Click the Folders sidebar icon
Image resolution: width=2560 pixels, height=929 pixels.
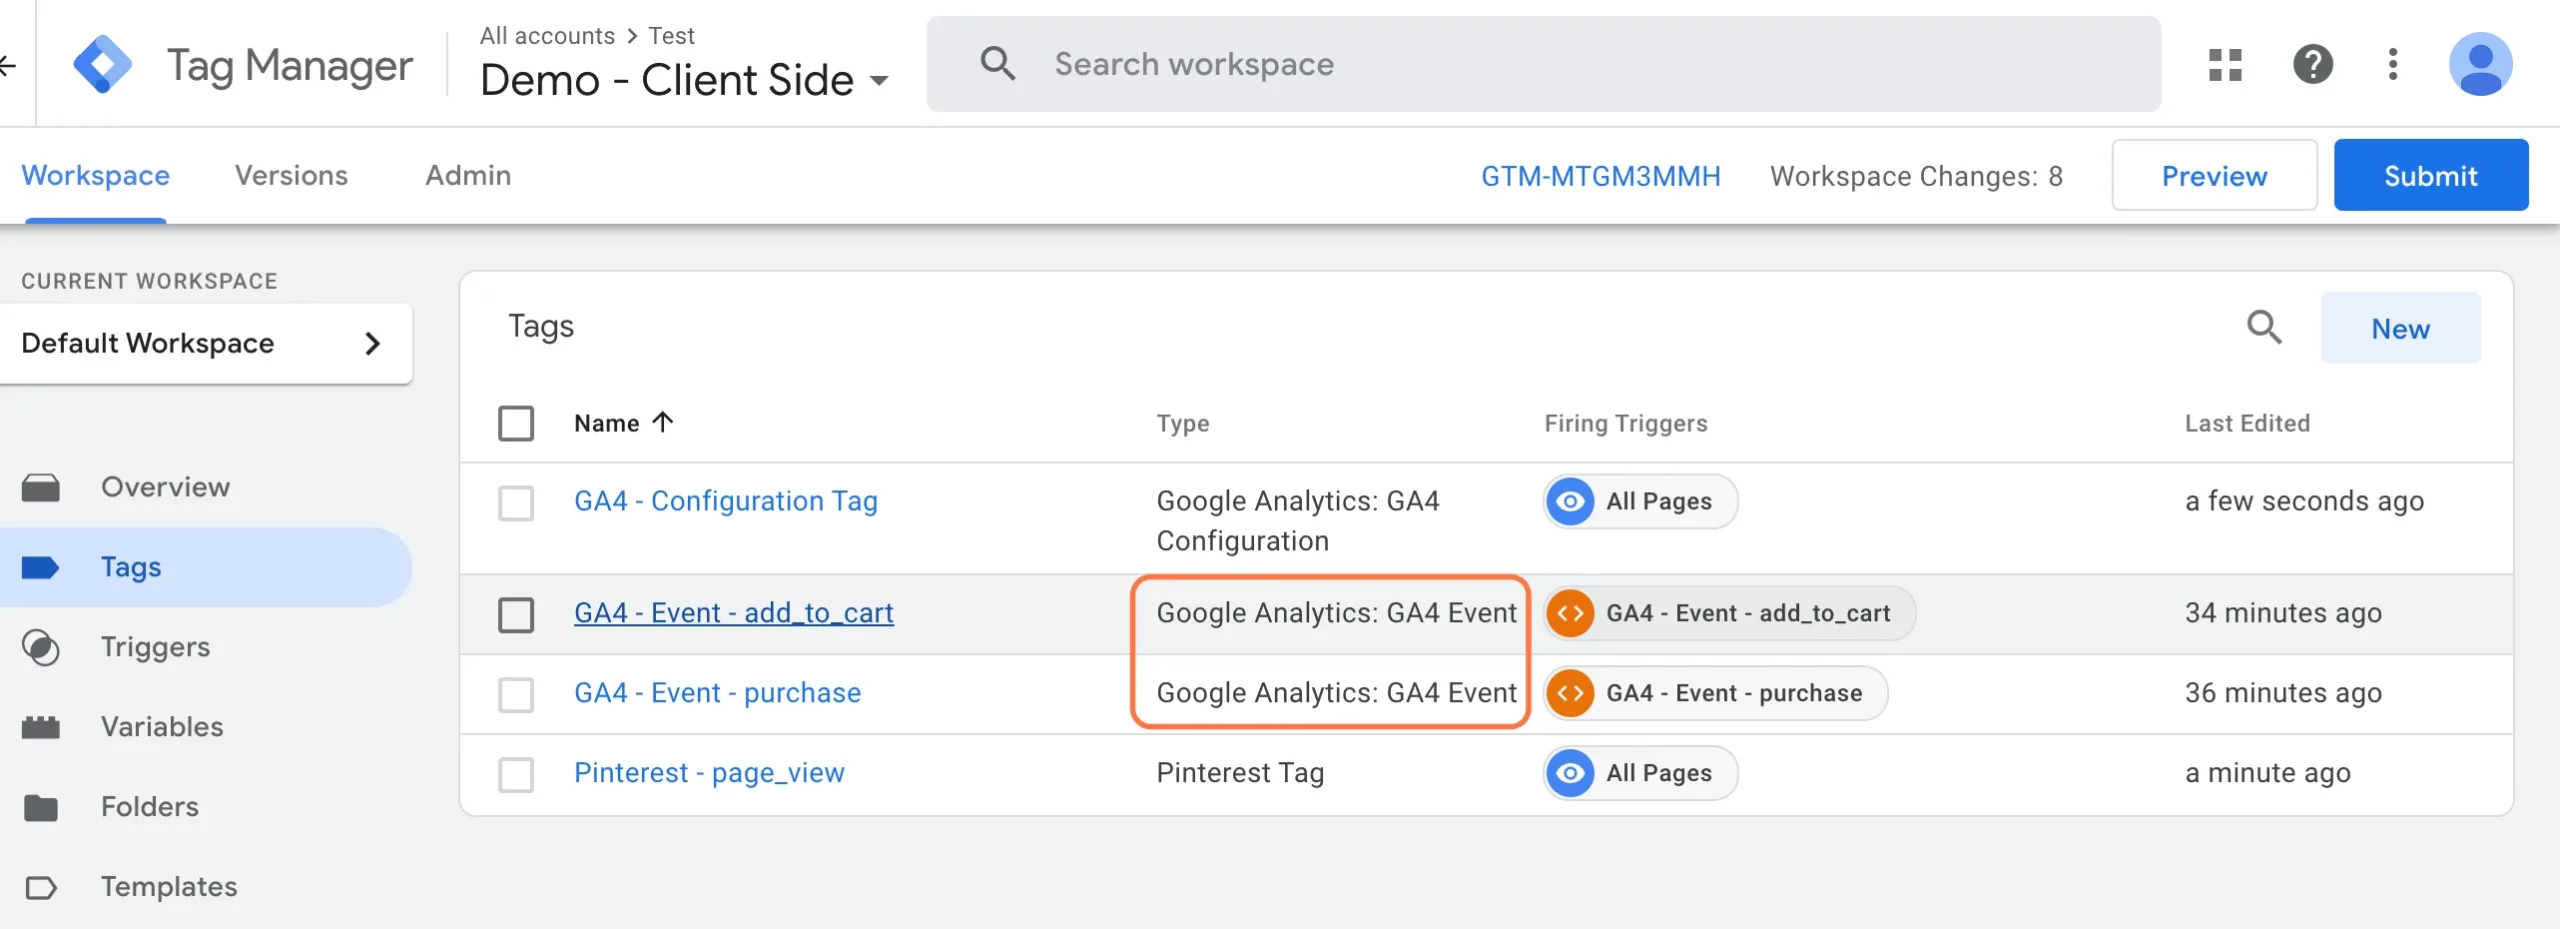click(x=41, y=807)
